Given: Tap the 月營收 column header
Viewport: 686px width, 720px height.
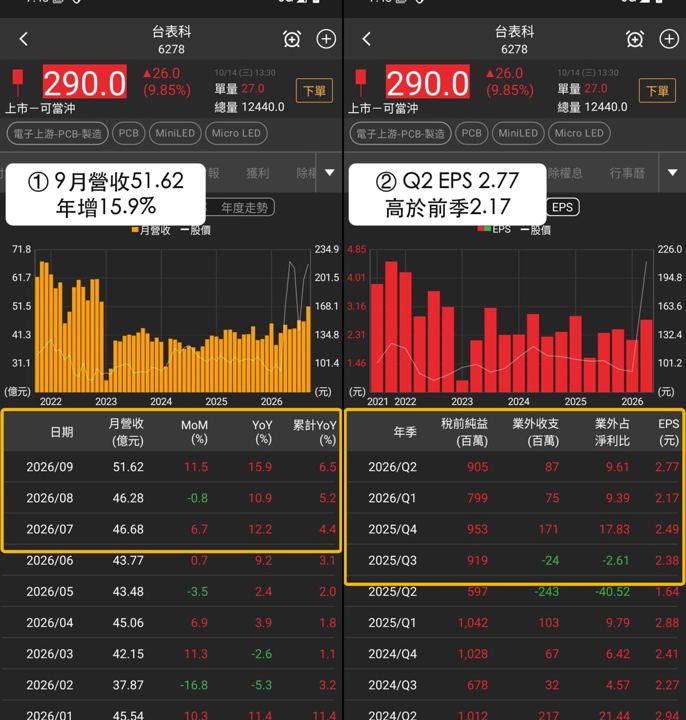Looking at the screenshot, I should pos(126,432).
